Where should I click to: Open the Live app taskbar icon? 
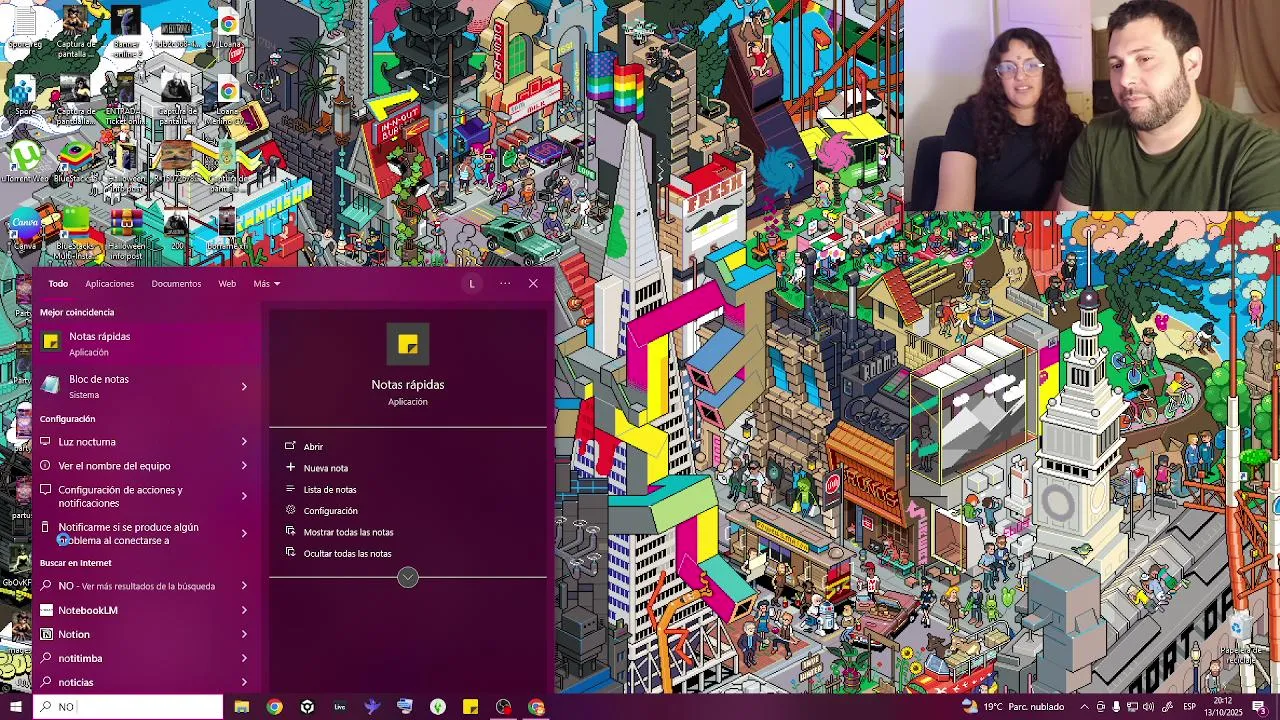[340, 707]
